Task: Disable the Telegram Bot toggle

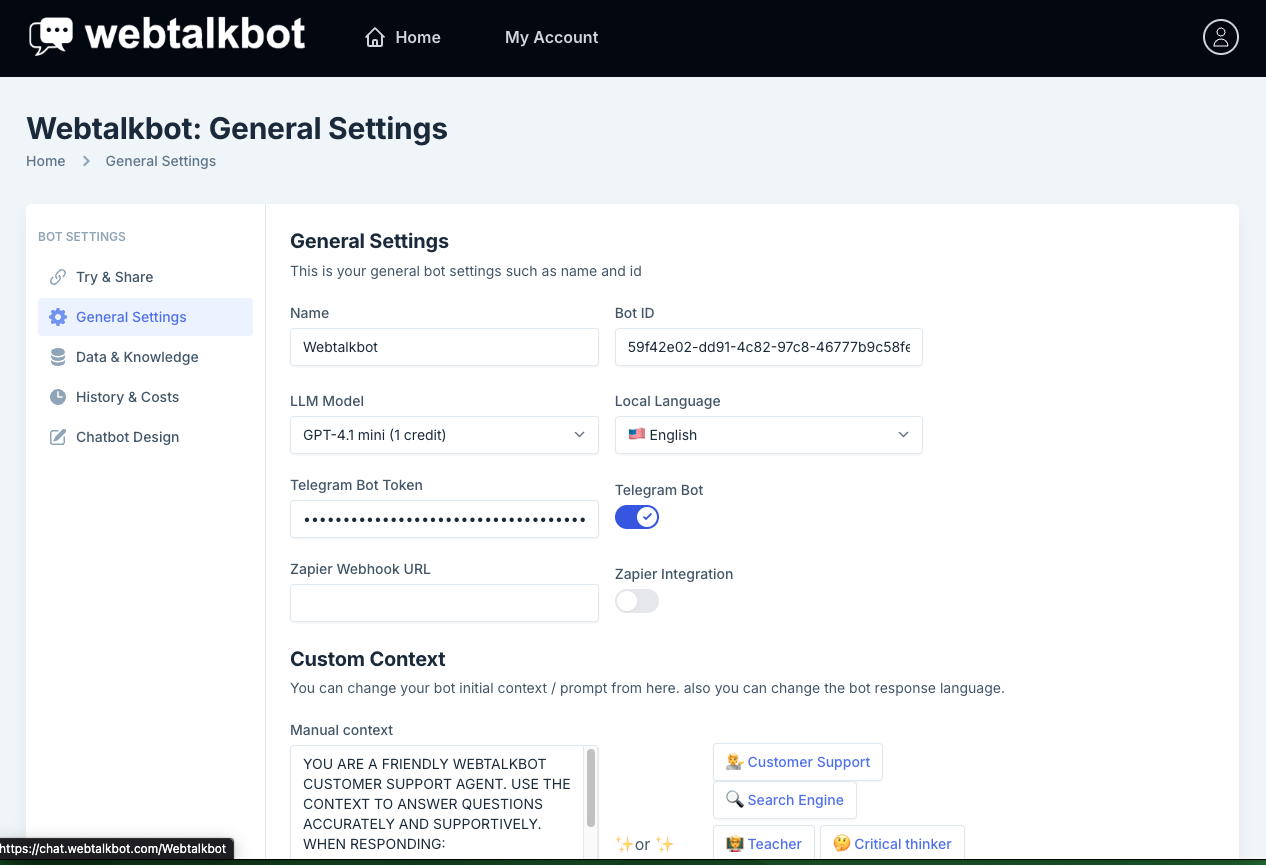Action: (637, 517)
